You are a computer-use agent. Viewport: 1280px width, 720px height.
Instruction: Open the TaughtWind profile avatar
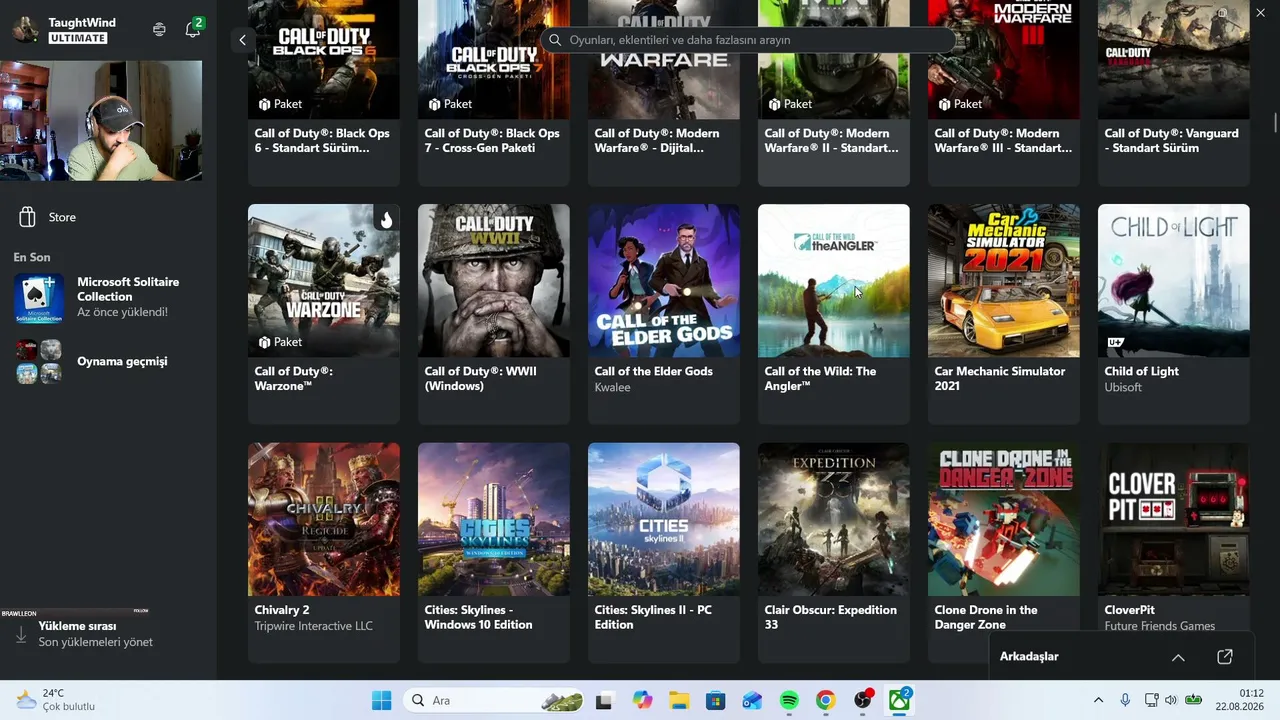[x=26, y=29]
